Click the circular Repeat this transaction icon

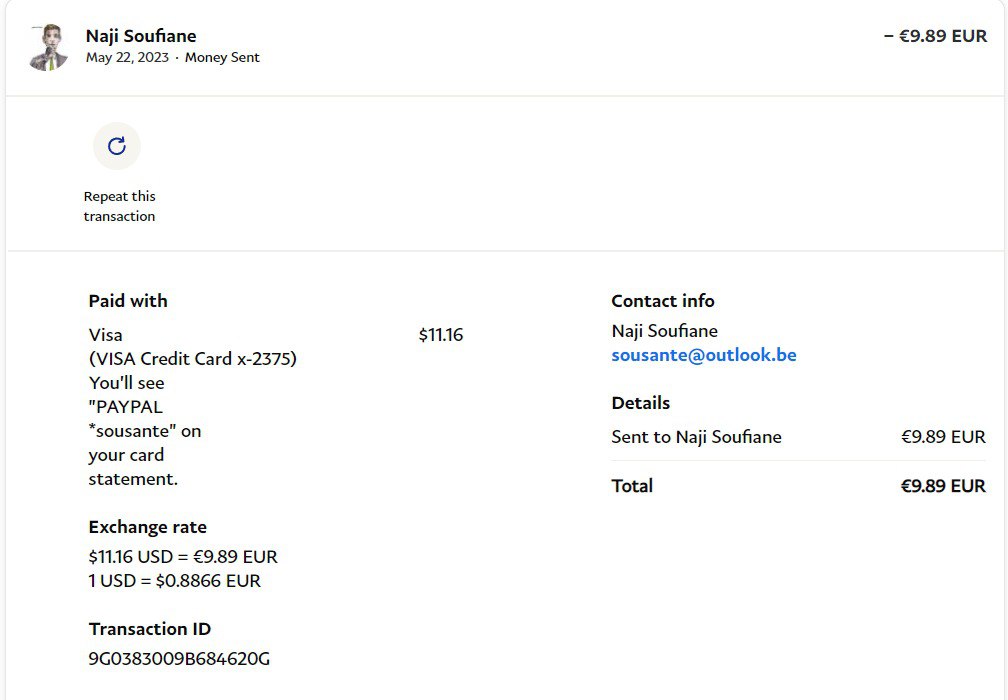117,146
